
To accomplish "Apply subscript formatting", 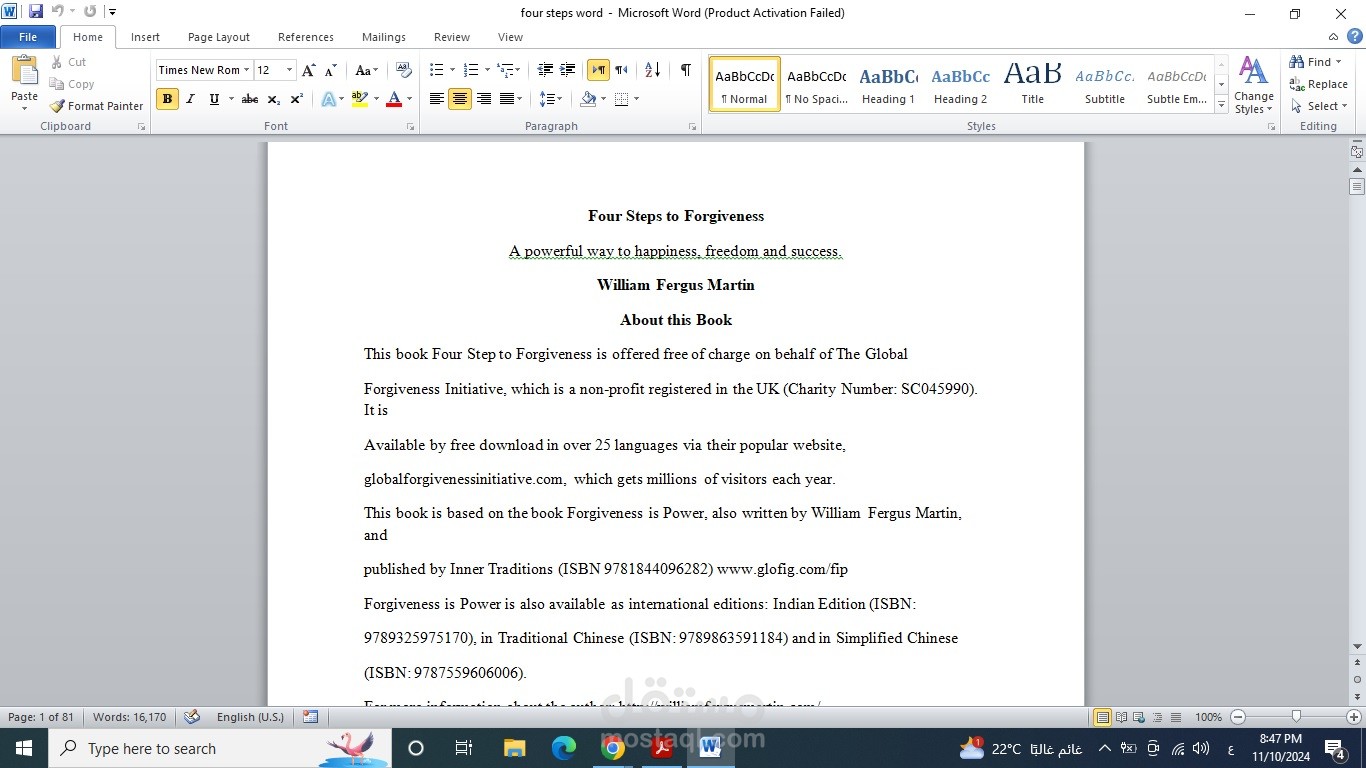I will pyautogui.click(x=273, y=99).
